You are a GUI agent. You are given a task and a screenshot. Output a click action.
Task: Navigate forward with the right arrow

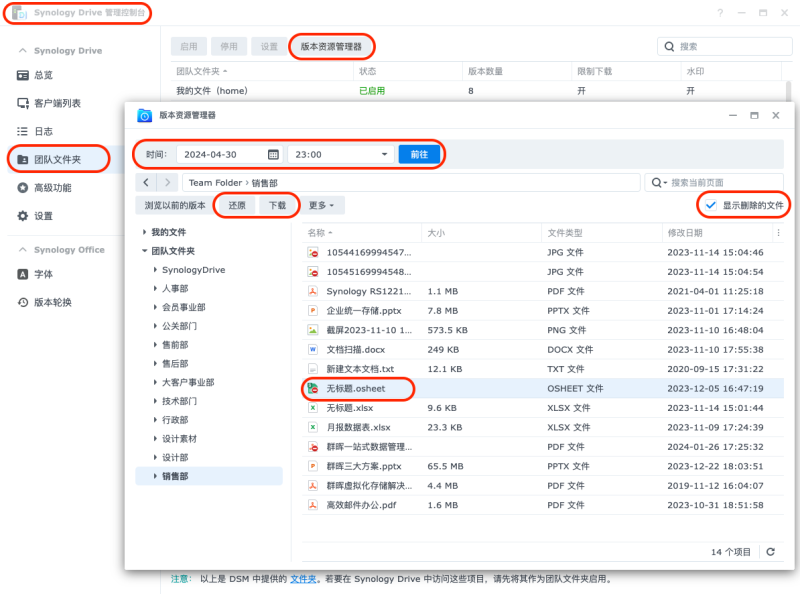167,182
